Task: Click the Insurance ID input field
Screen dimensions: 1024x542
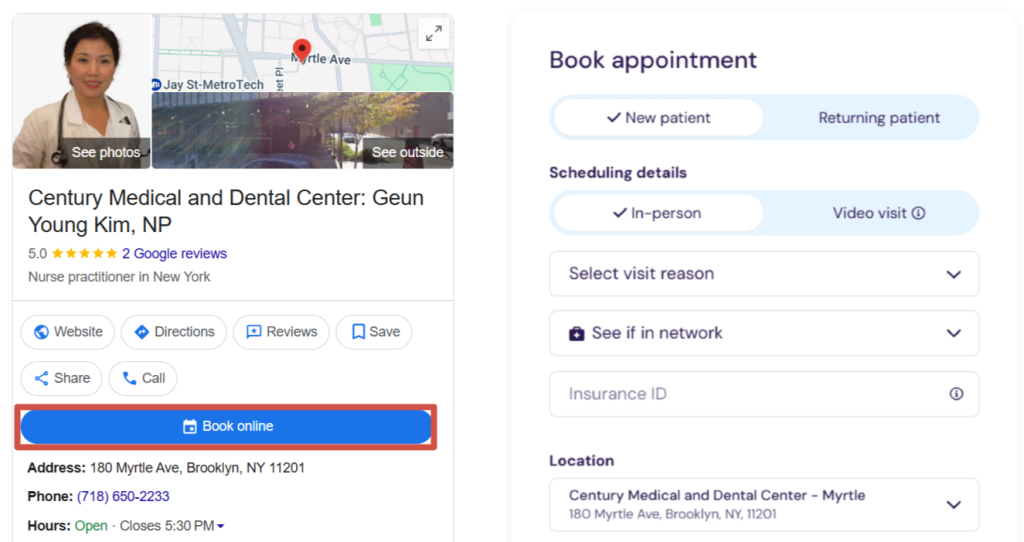Action: 750,394
